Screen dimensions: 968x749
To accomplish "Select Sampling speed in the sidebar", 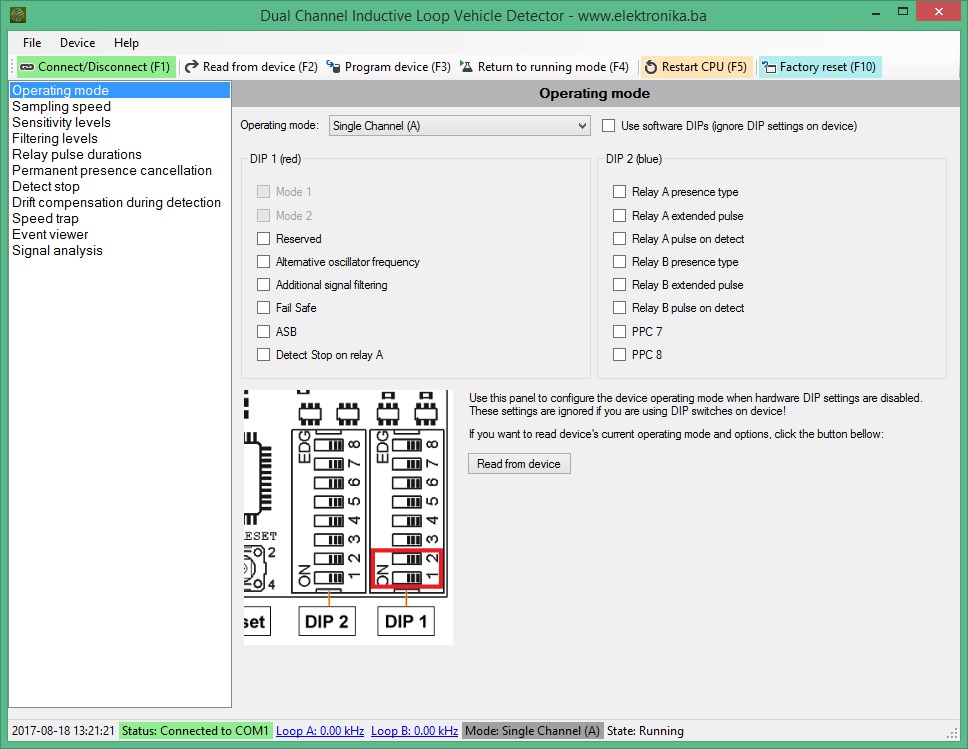I will tap(120, 106).
